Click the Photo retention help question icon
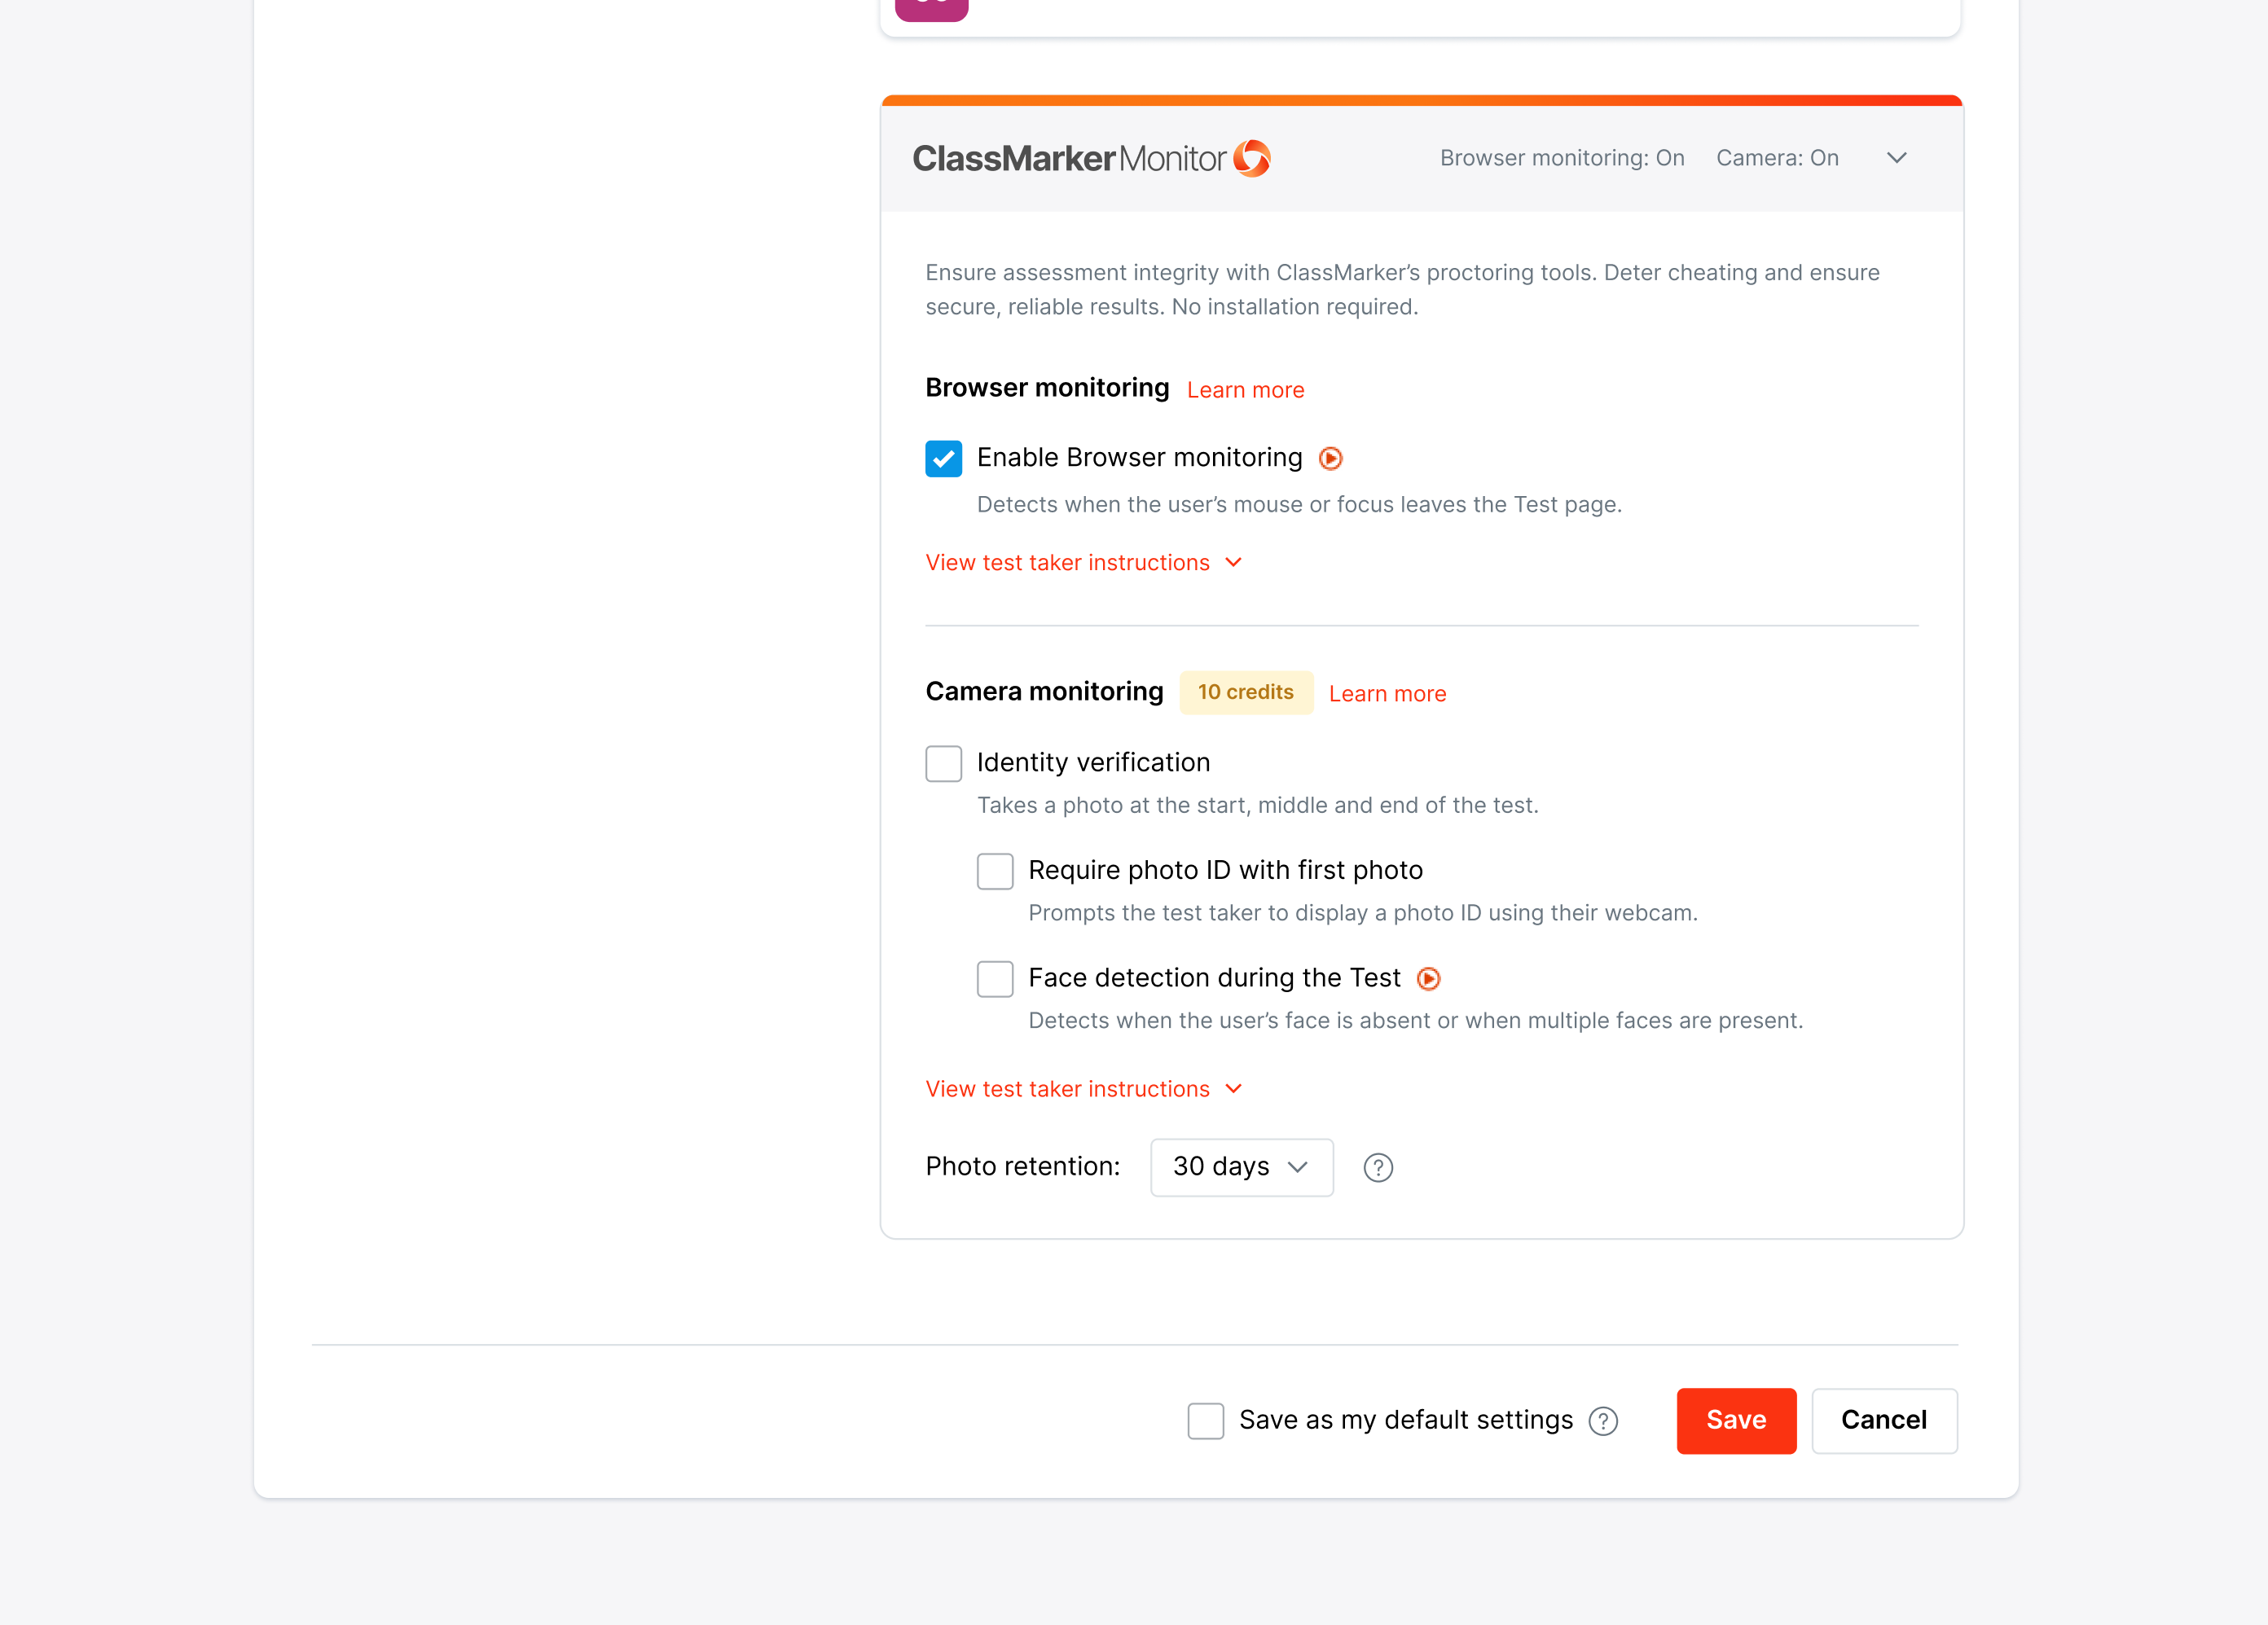This screenshot has width=2268, height=1625. (x=1377, y=1167)
